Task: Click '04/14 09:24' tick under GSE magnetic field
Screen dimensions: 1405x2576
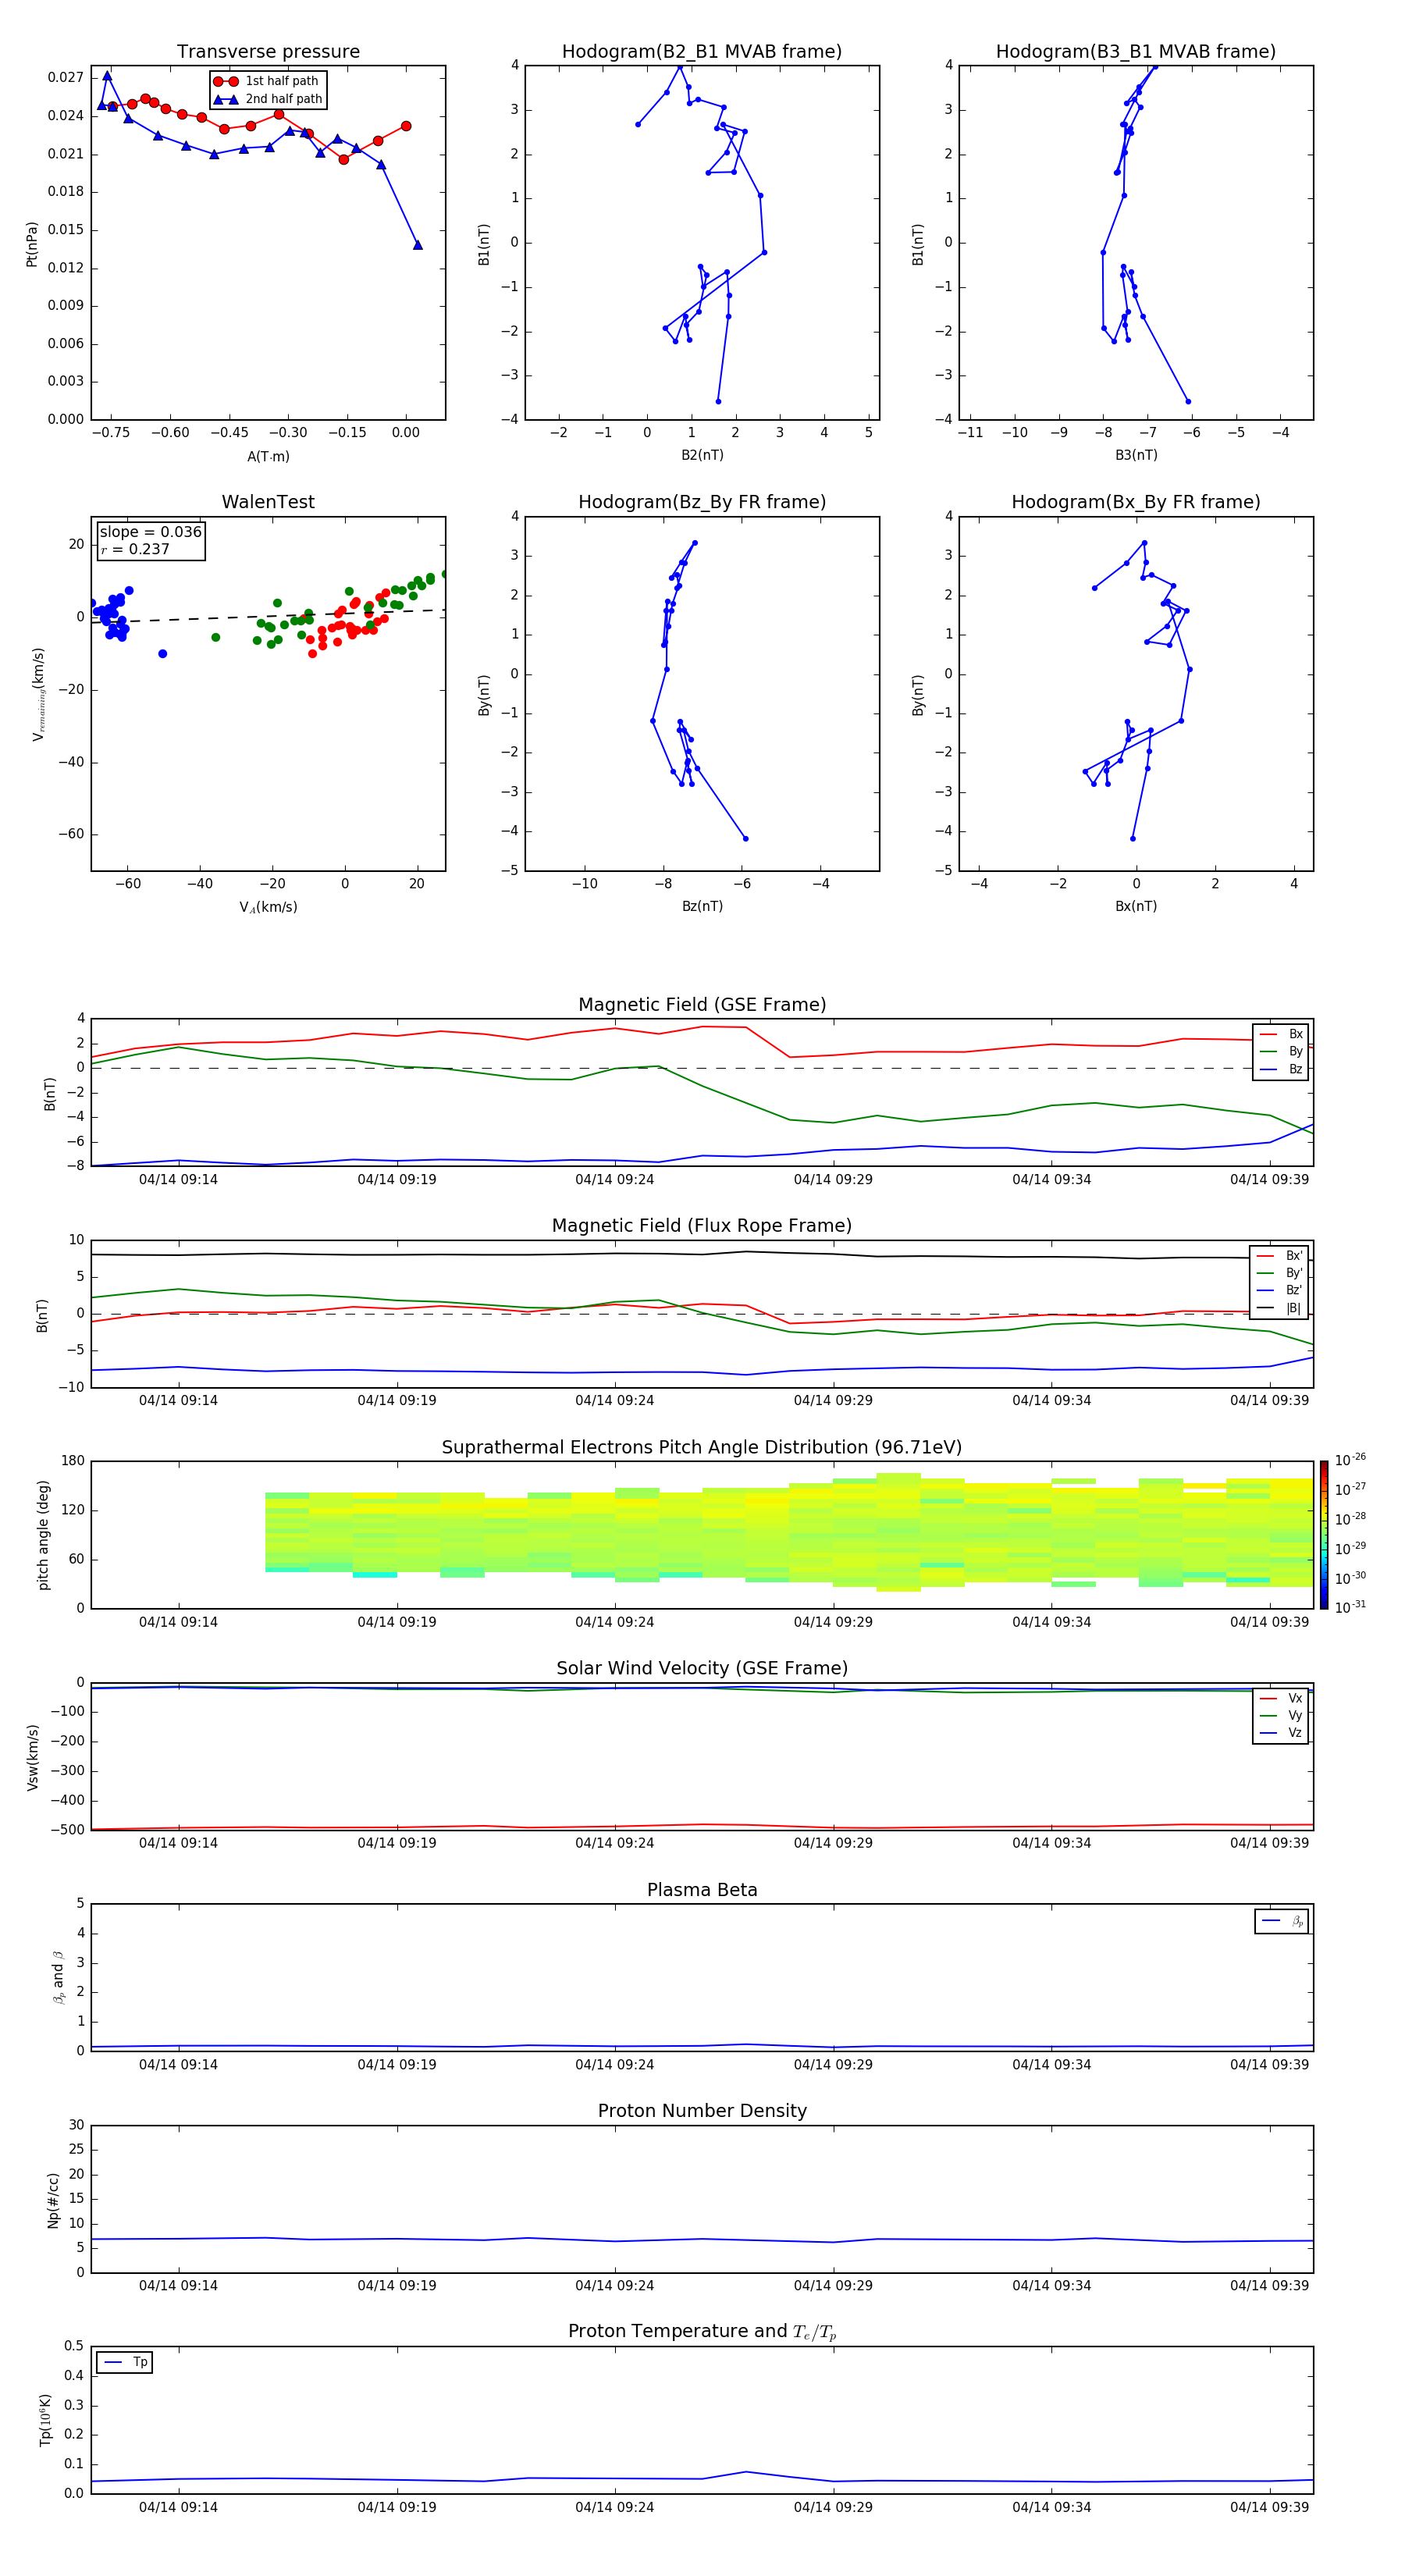Action: (614, 1179)
